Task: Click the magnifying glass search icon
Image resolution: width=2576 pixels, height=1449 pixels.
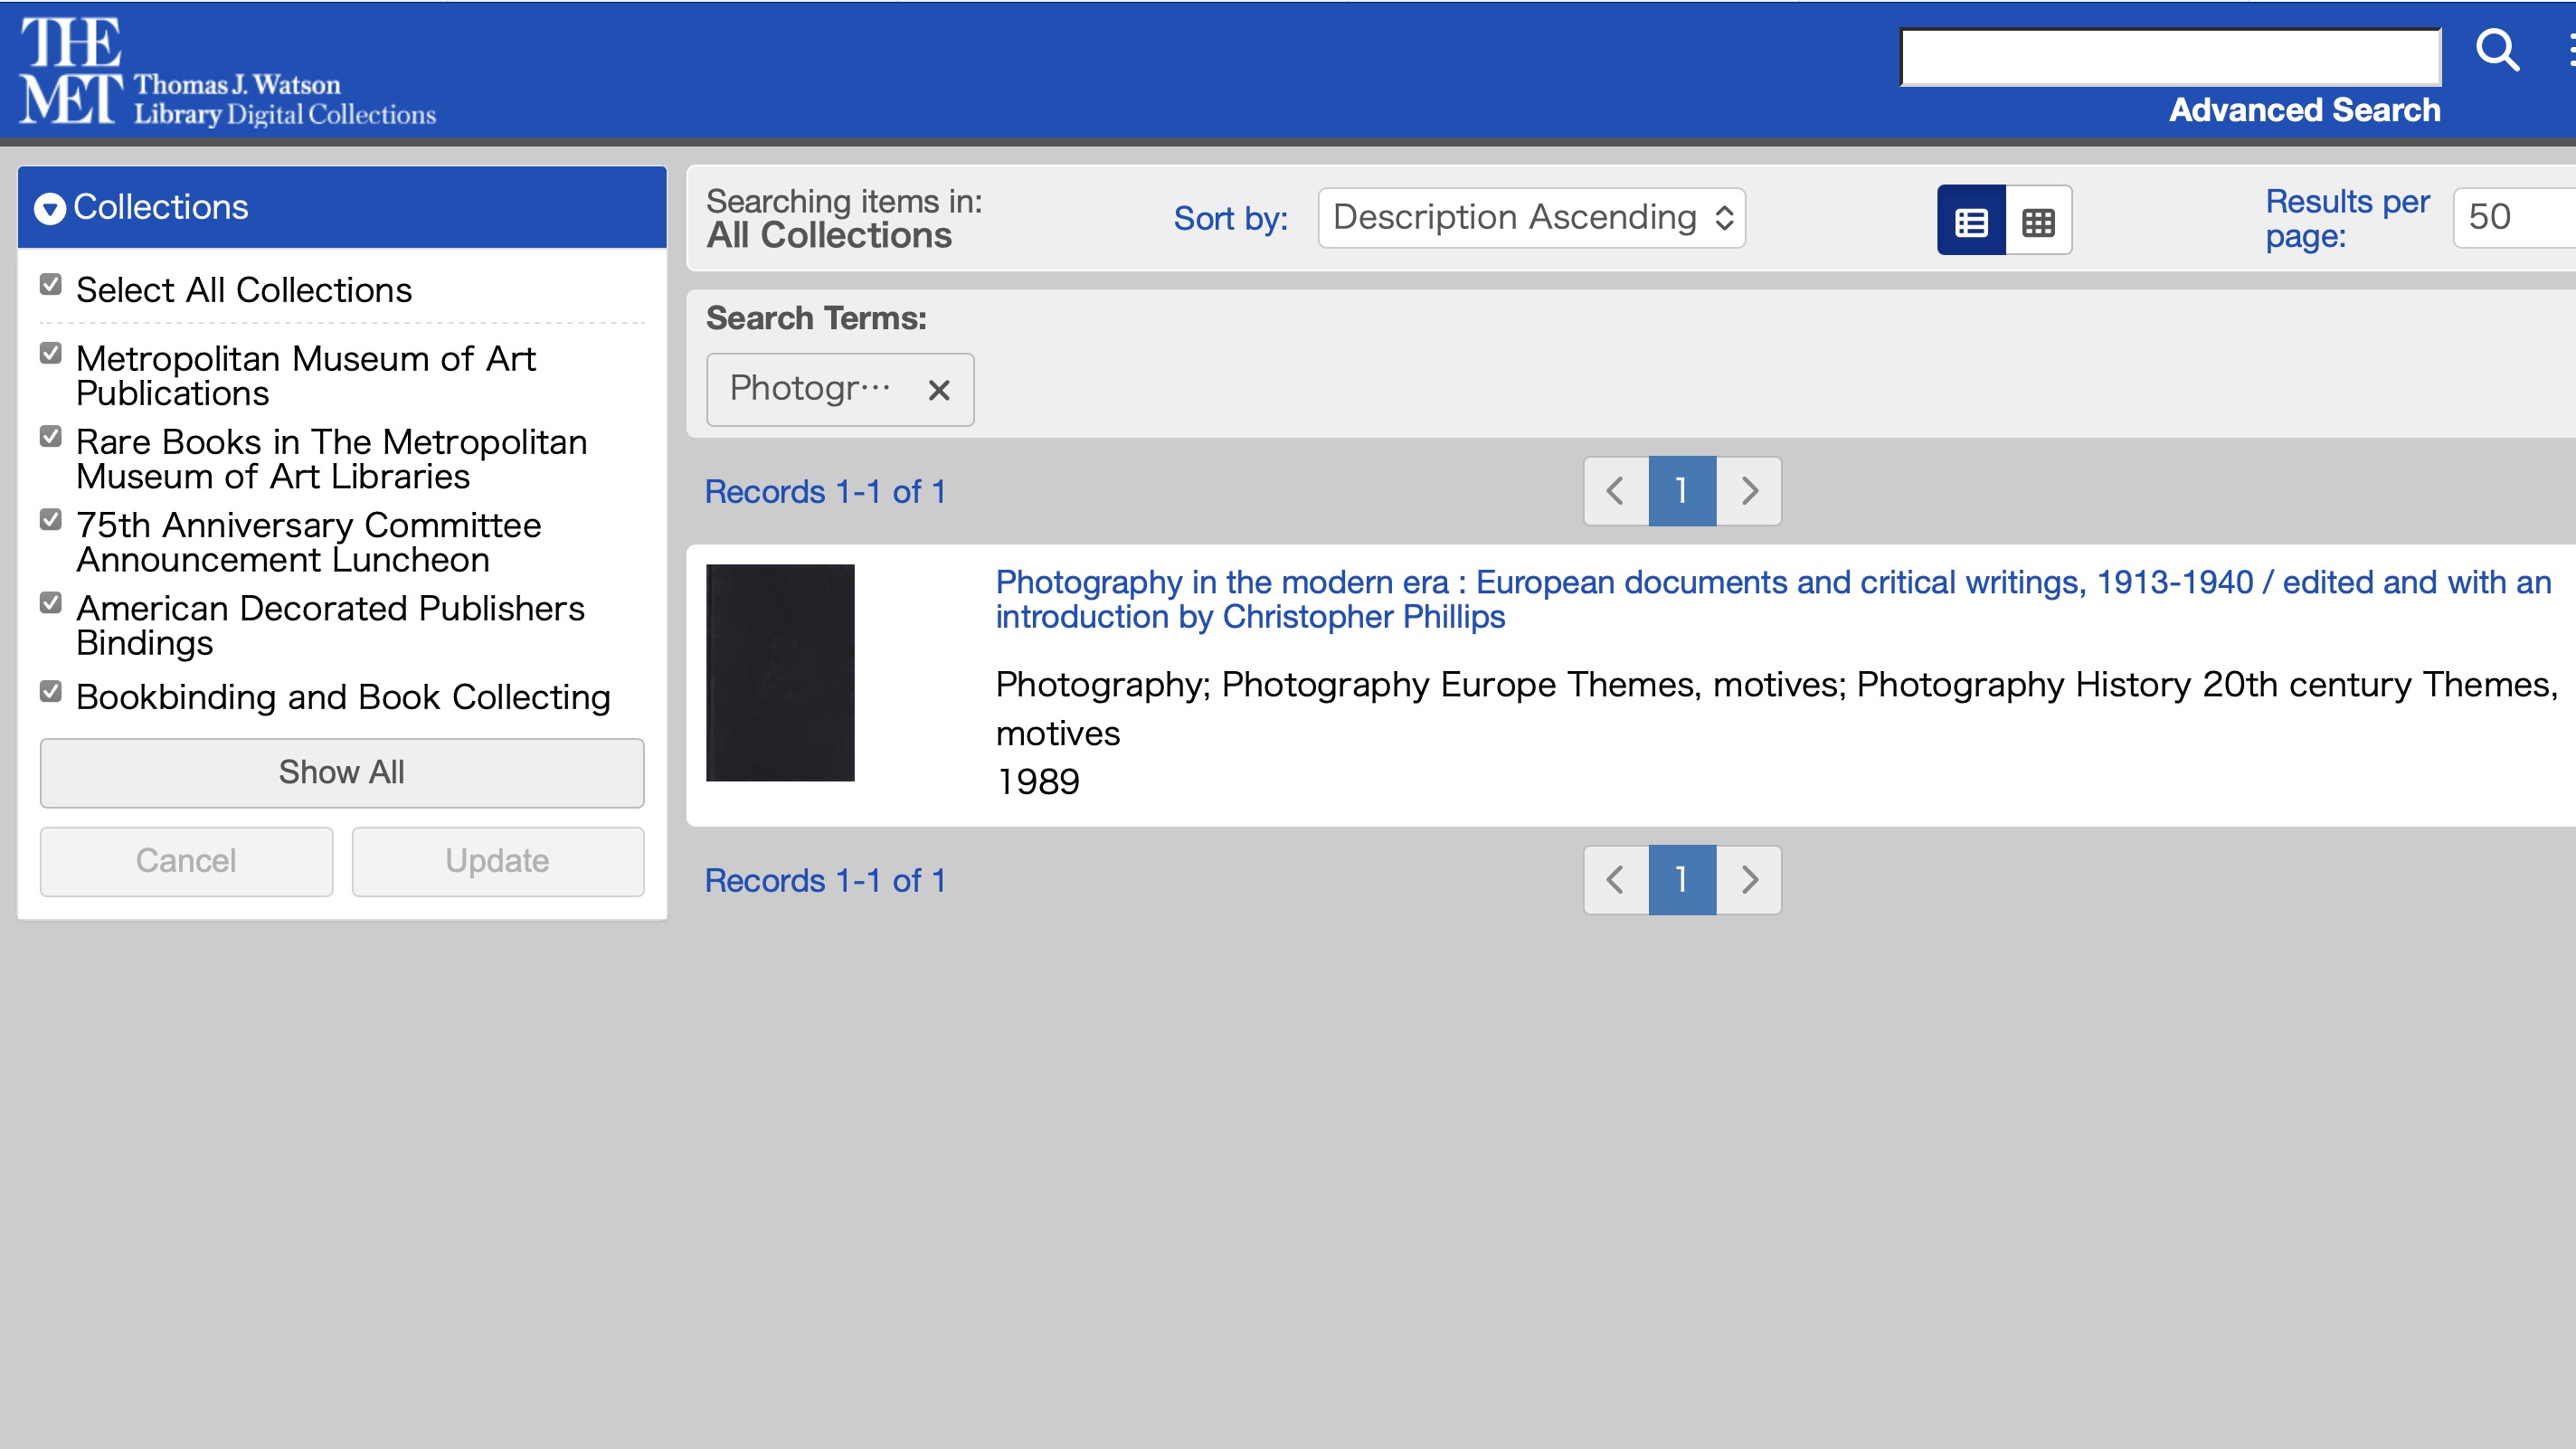Action: point(2496,50)
